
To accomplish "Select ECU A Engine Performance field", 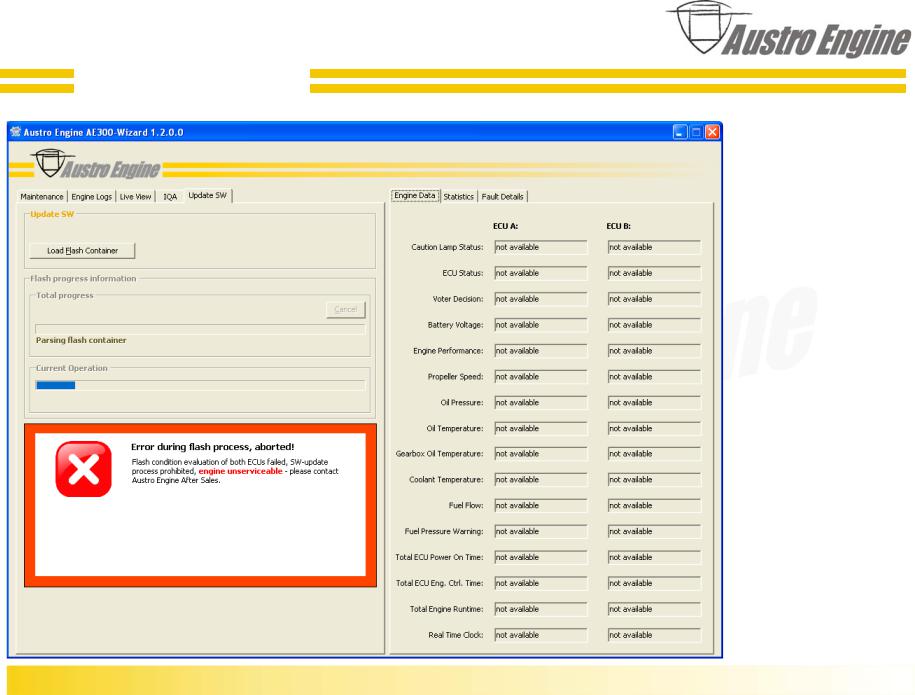I will click(x=540, y=351).
